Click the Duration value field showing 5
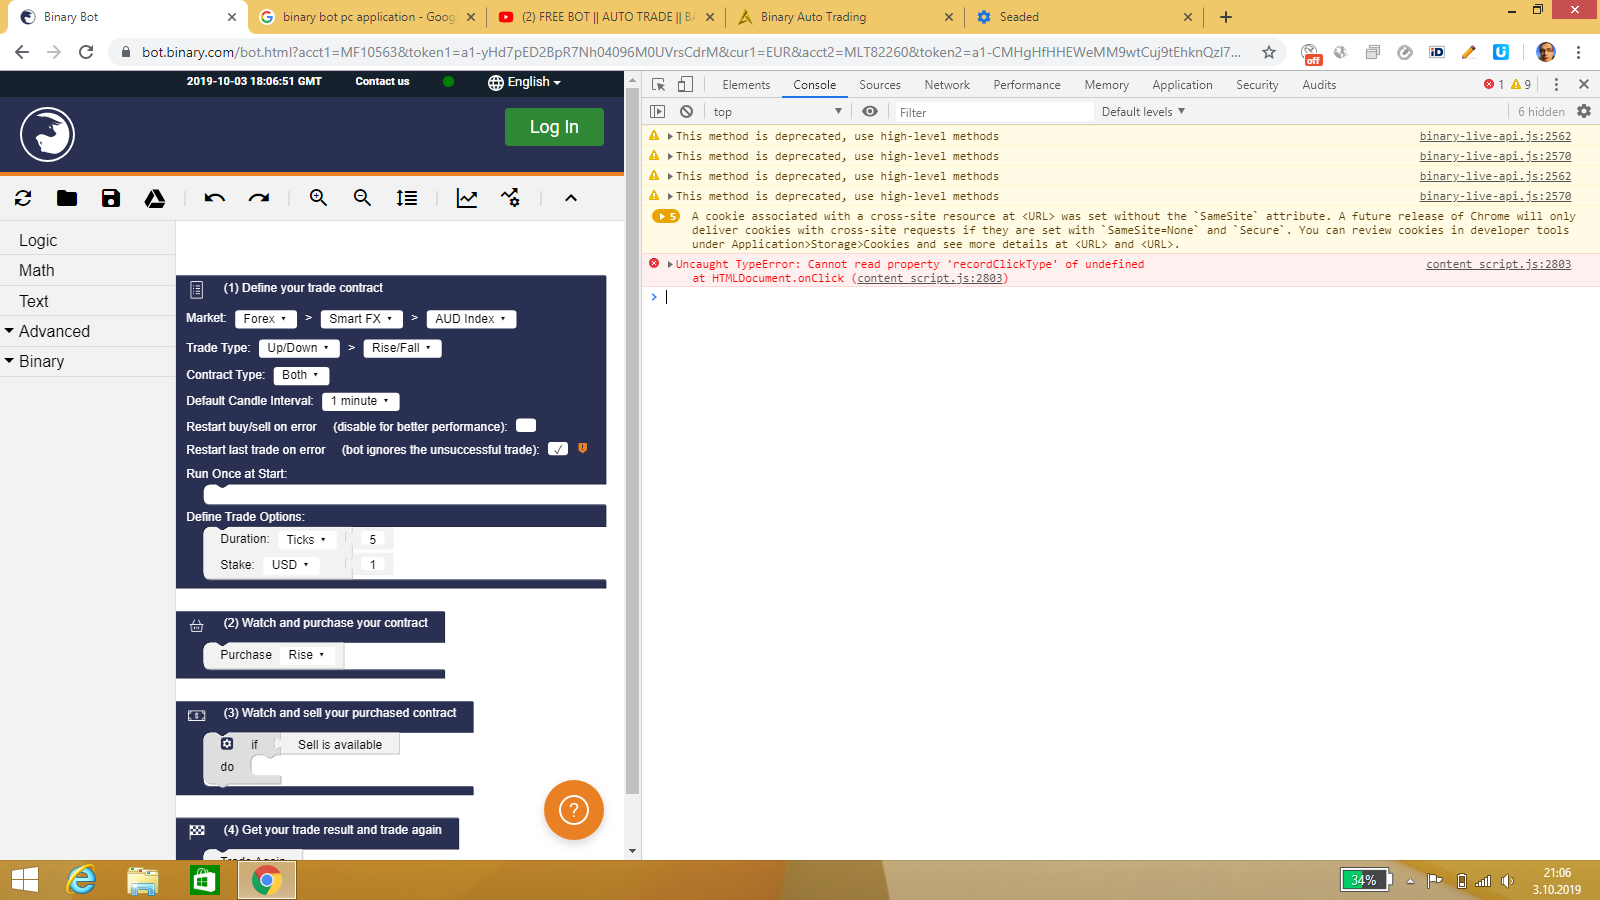Viewport: 1600px width, 900px height. click(373, 540)
